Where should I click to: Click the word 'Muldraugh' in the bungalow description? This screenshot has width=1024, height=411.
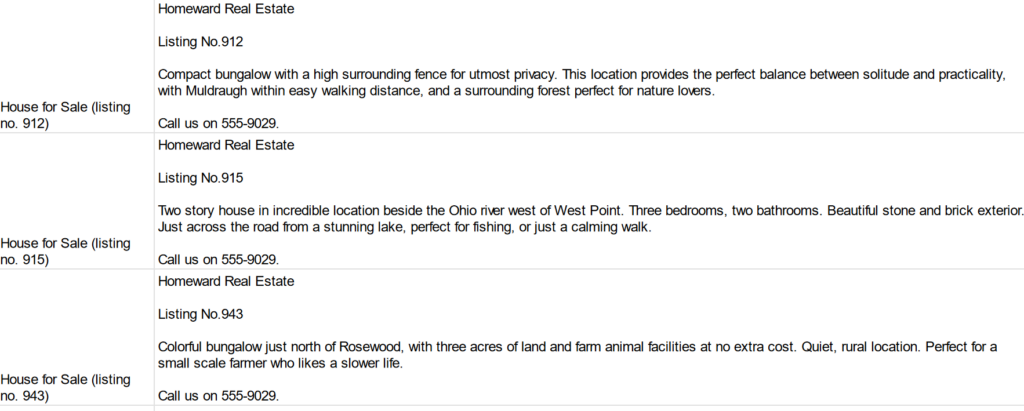point(216,91)
